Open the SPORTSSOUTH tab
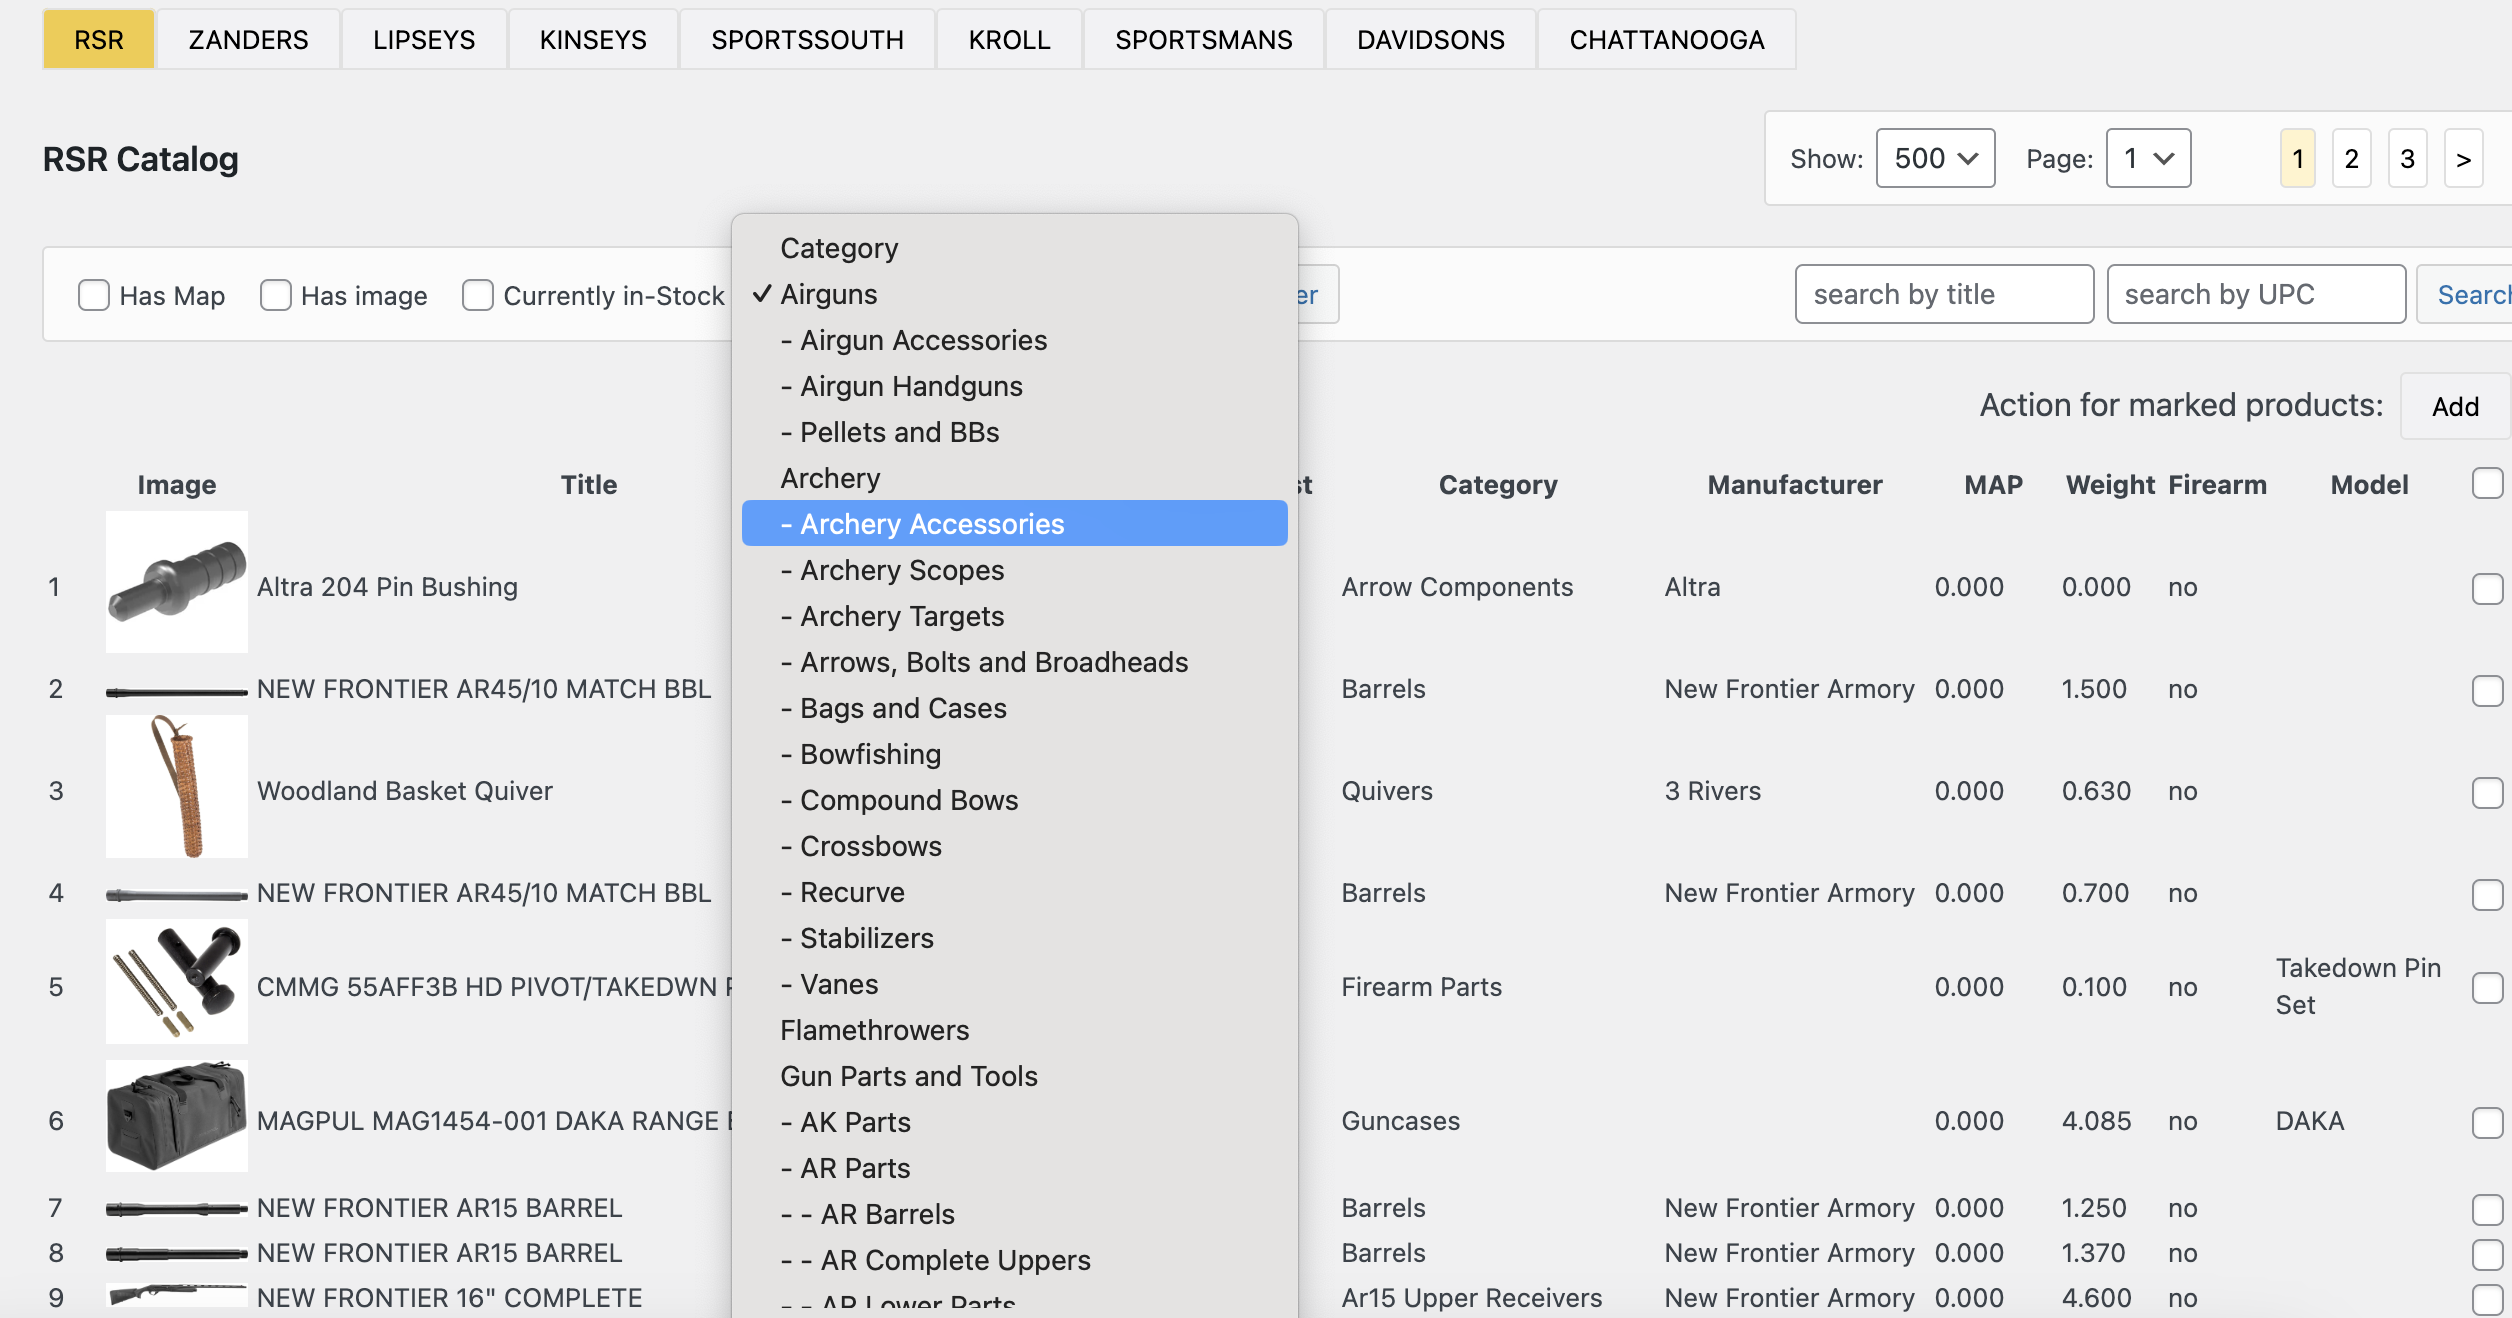This screenshot has height=1318, width=2512. [x=807, y=40]
